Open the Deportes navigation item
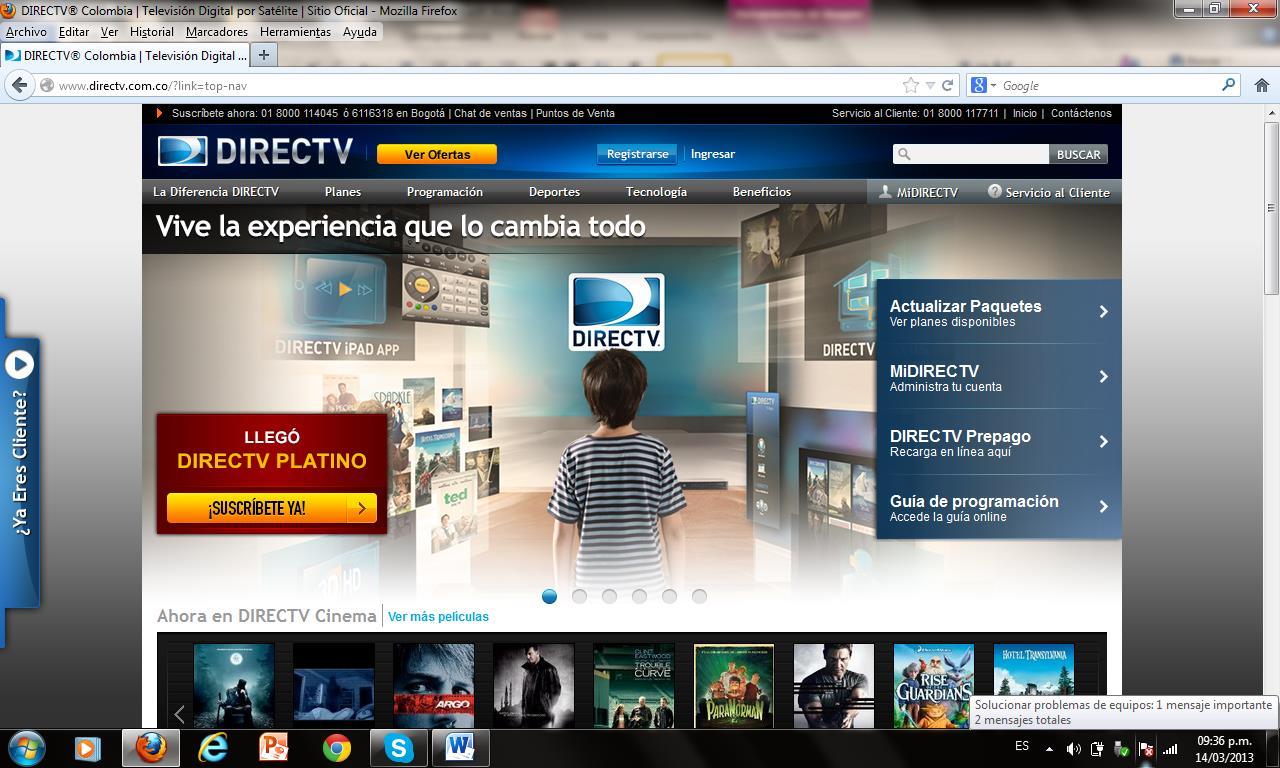The image size is (1280, 768). [554, 192]
